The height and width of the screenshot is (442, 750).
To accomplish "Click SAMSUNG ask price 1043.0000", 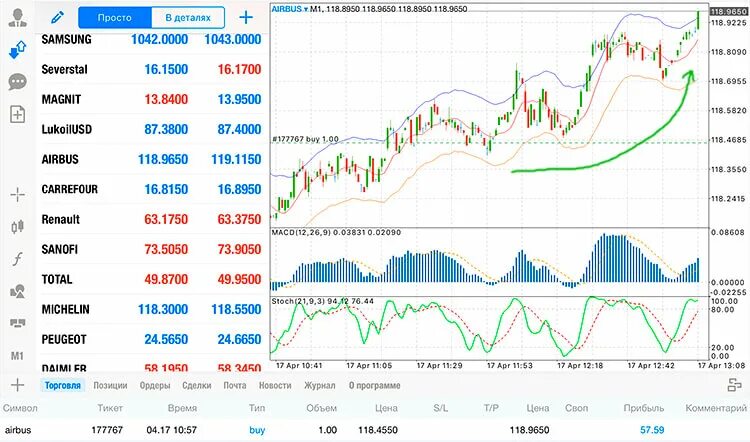I will [x=233, y=39].
